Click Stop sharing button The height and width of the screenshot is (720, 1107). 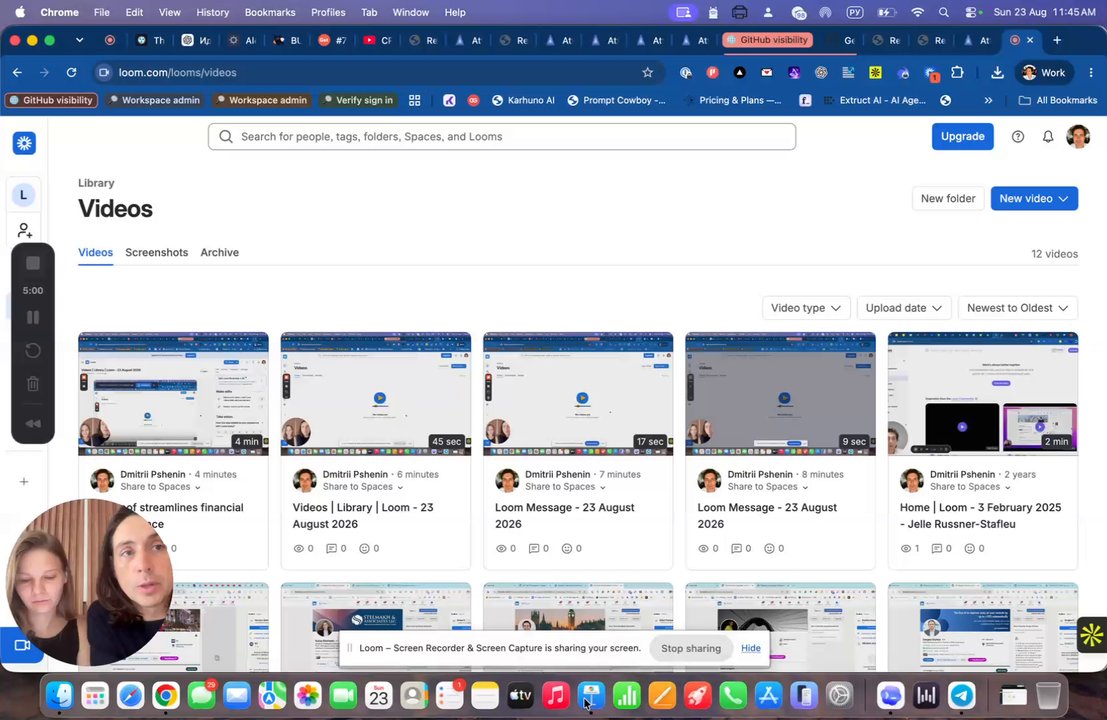(690, 648)
